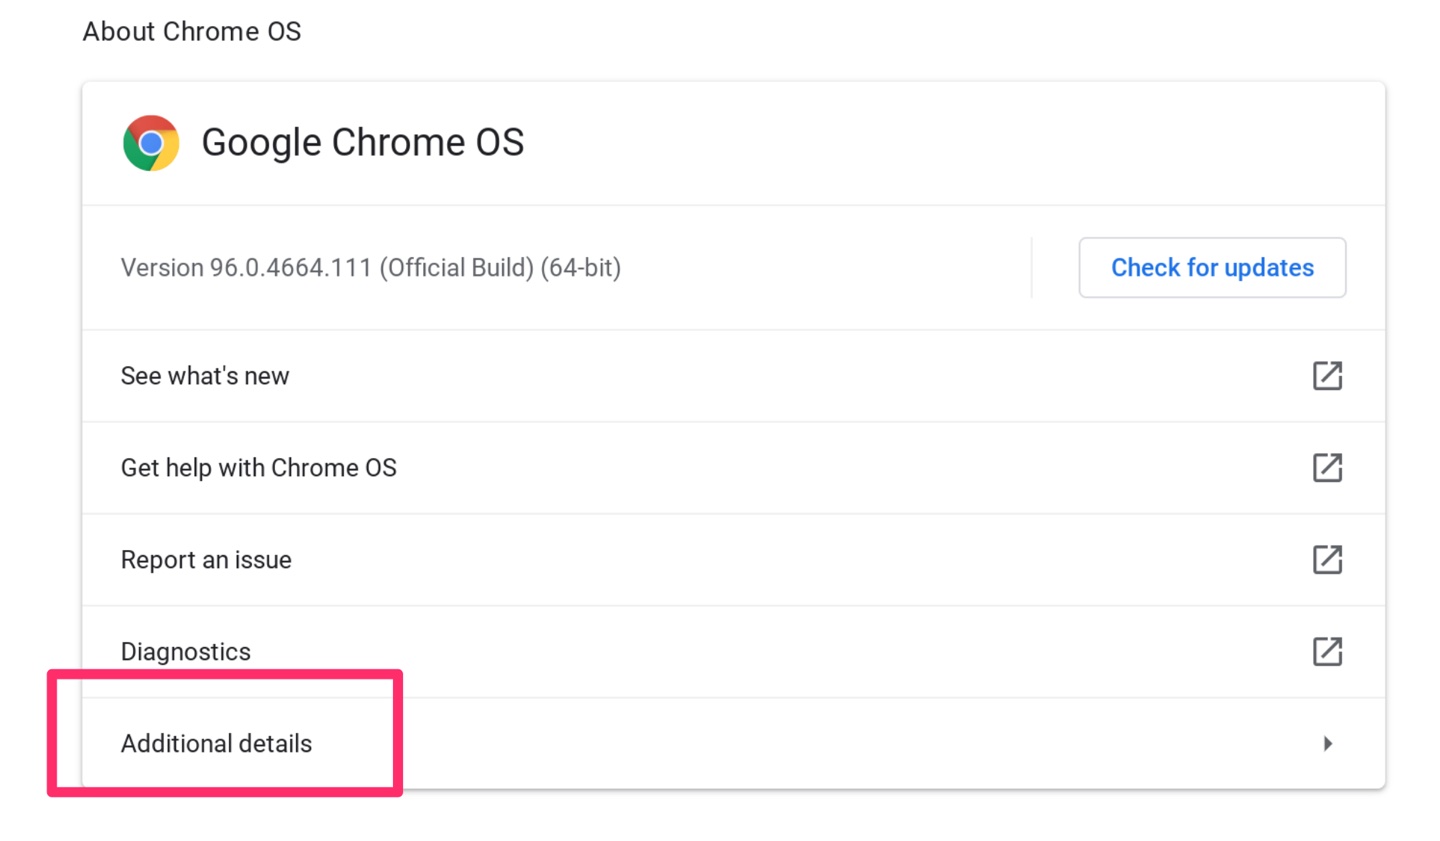The image size is (1440, 841).
Task: Click the (Official Build) text
Action: [457, 268]
